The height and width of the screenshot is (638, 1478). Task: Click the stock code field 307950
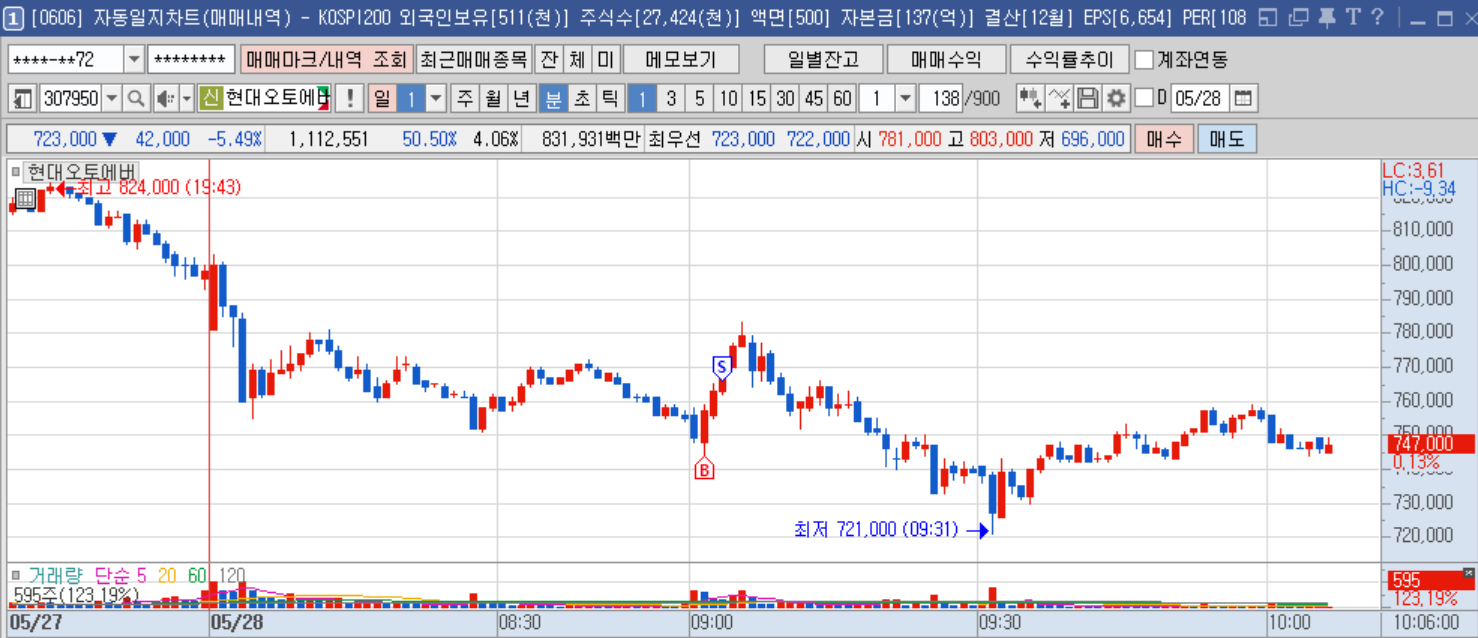click(x=70, y=98)
